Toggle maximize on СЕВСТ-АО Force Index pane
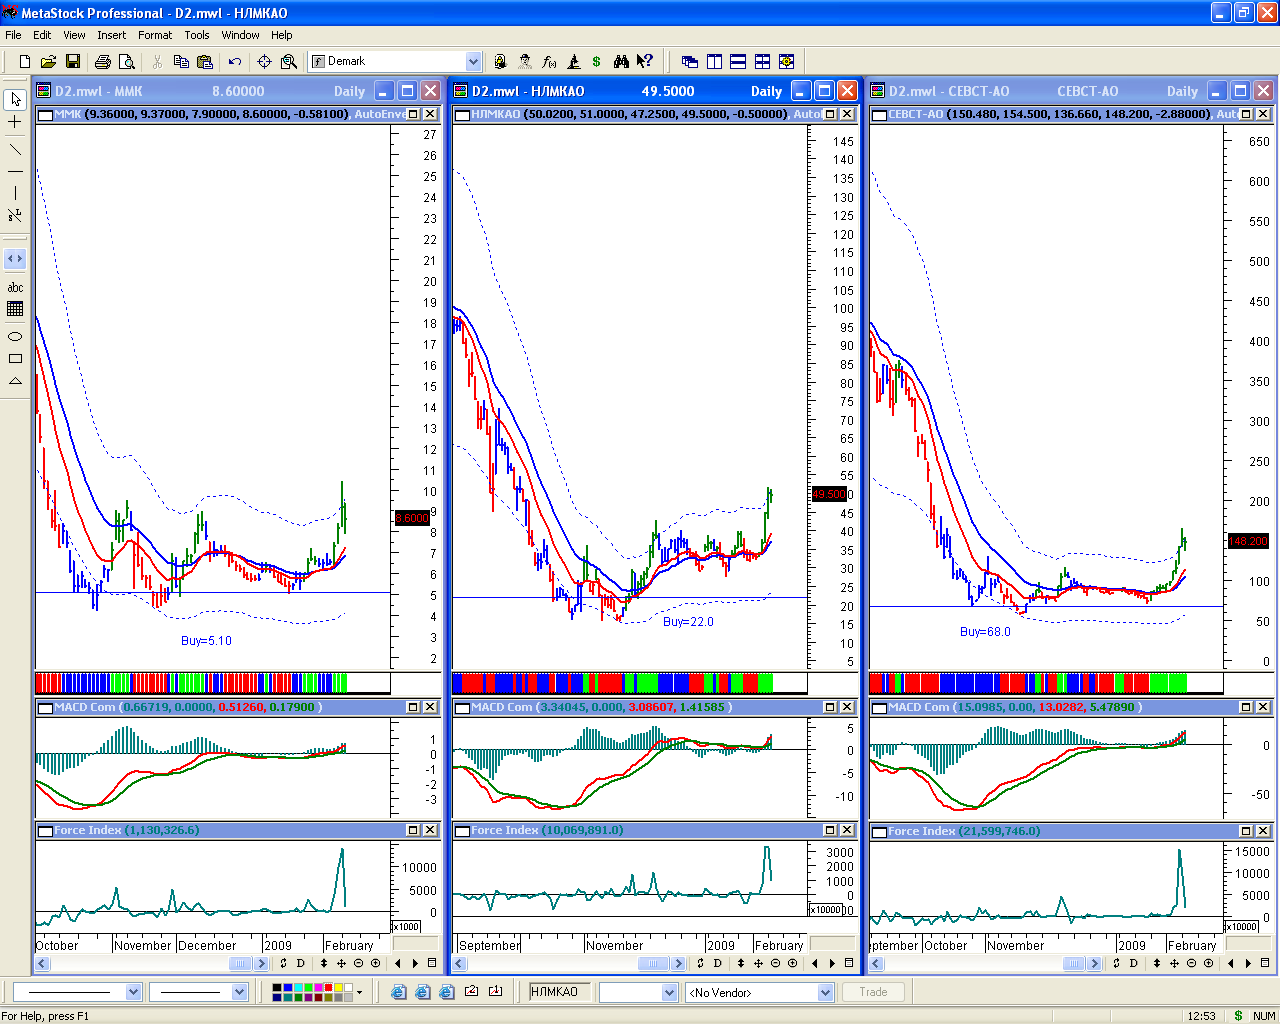This screenshot has width=1280, height=1024. point(1247,831)
